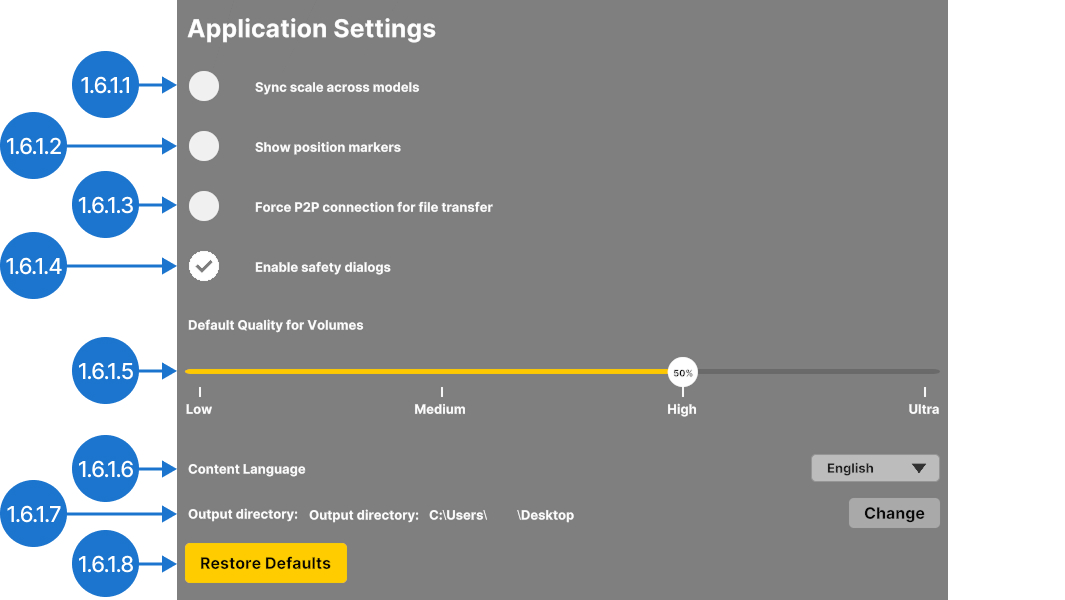This screenshot has width=1065, height=600.
Task: Click the Default Quality for Volumes label
Action: (x=276, y=325)
